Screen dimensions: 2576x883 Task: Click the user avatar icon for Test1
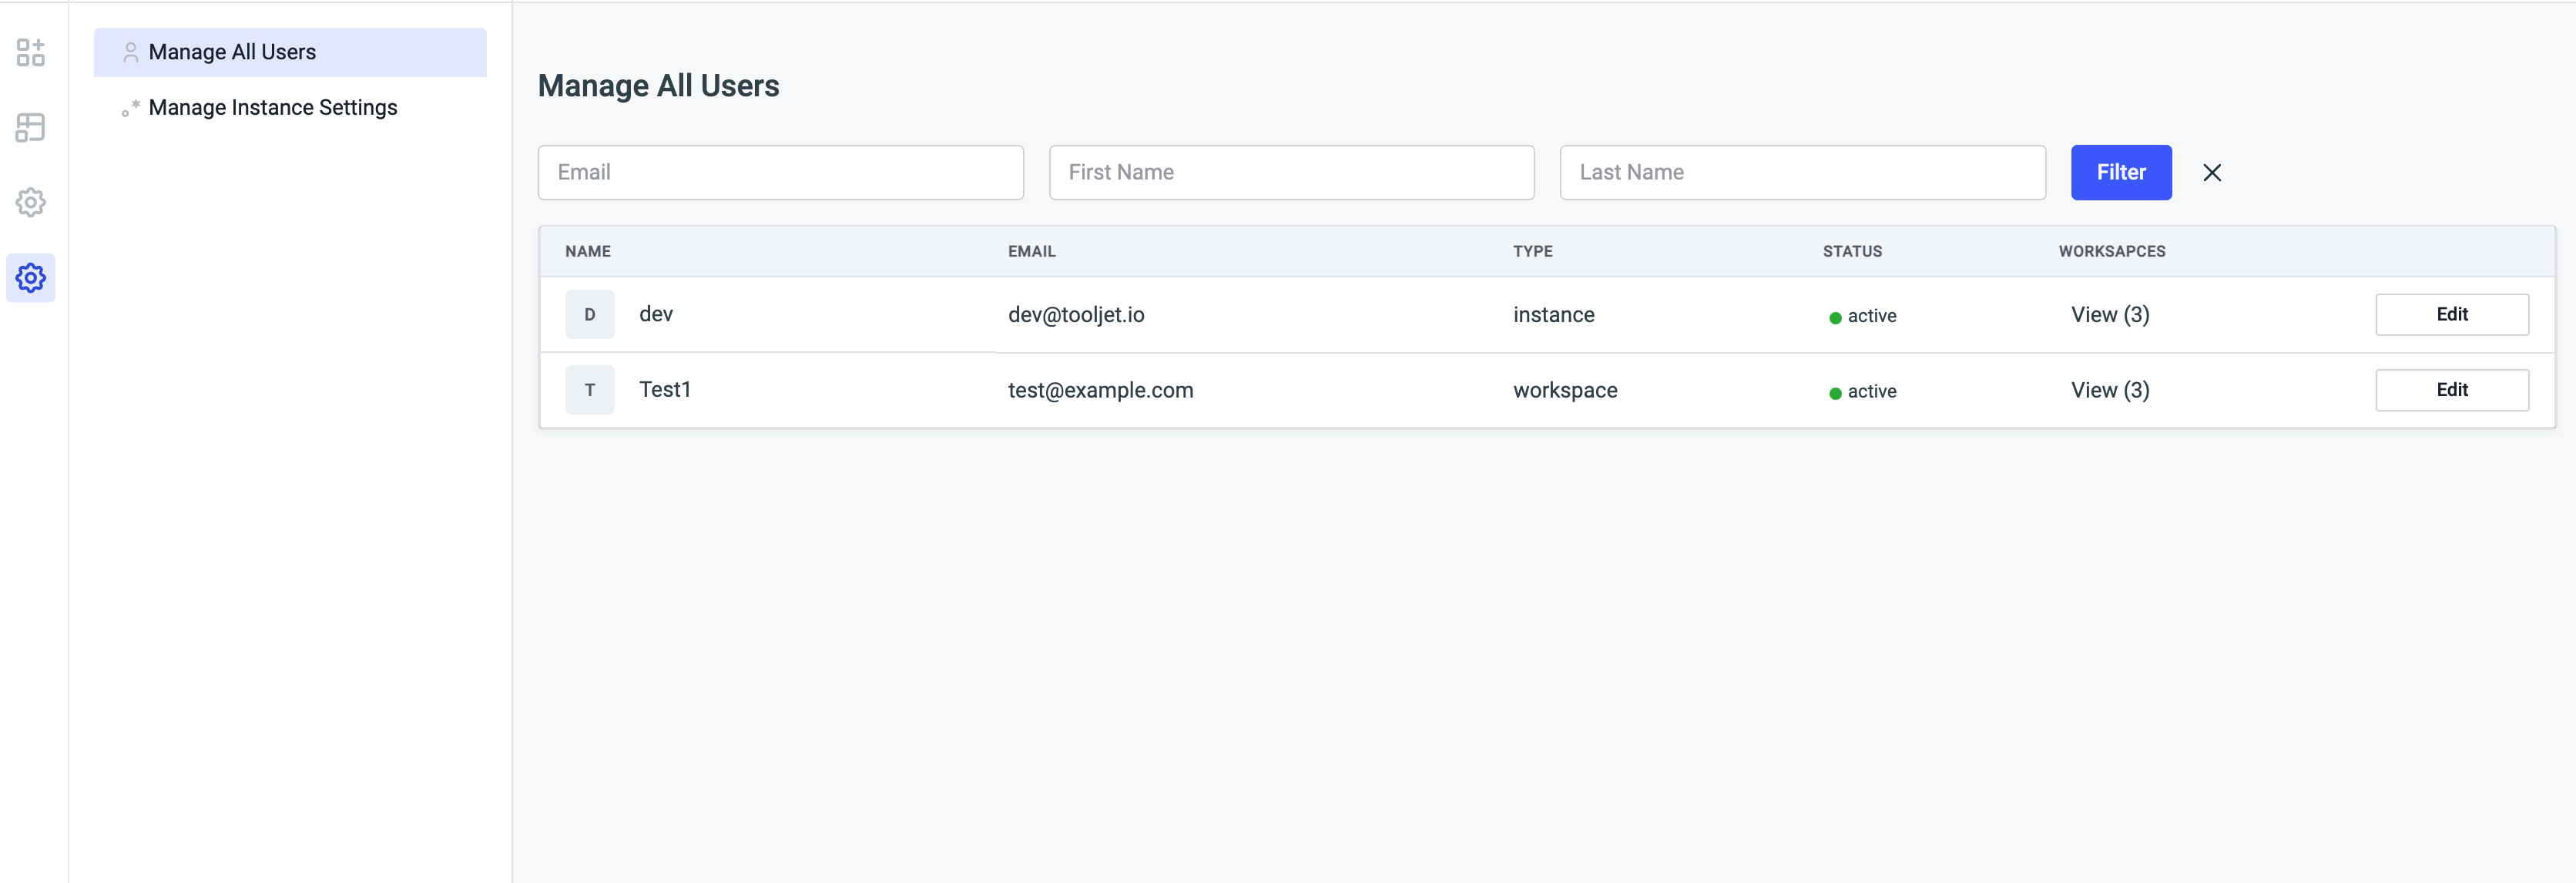(590, 388)
